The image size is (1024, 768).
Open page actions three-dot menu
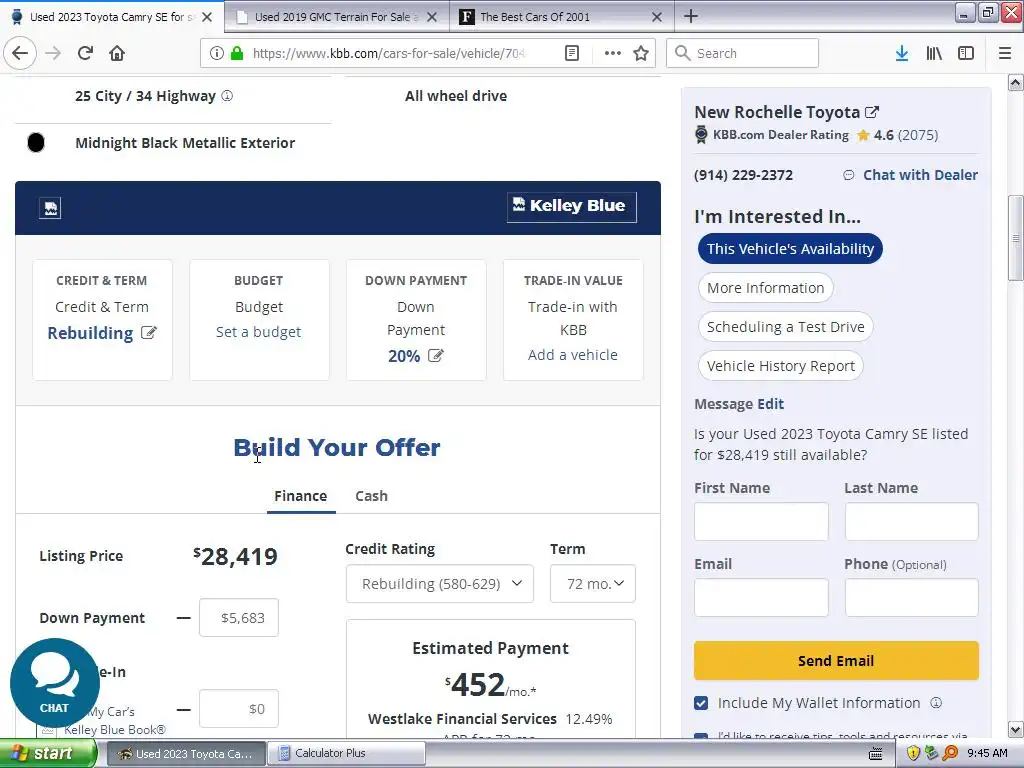(x=613, y=53)
